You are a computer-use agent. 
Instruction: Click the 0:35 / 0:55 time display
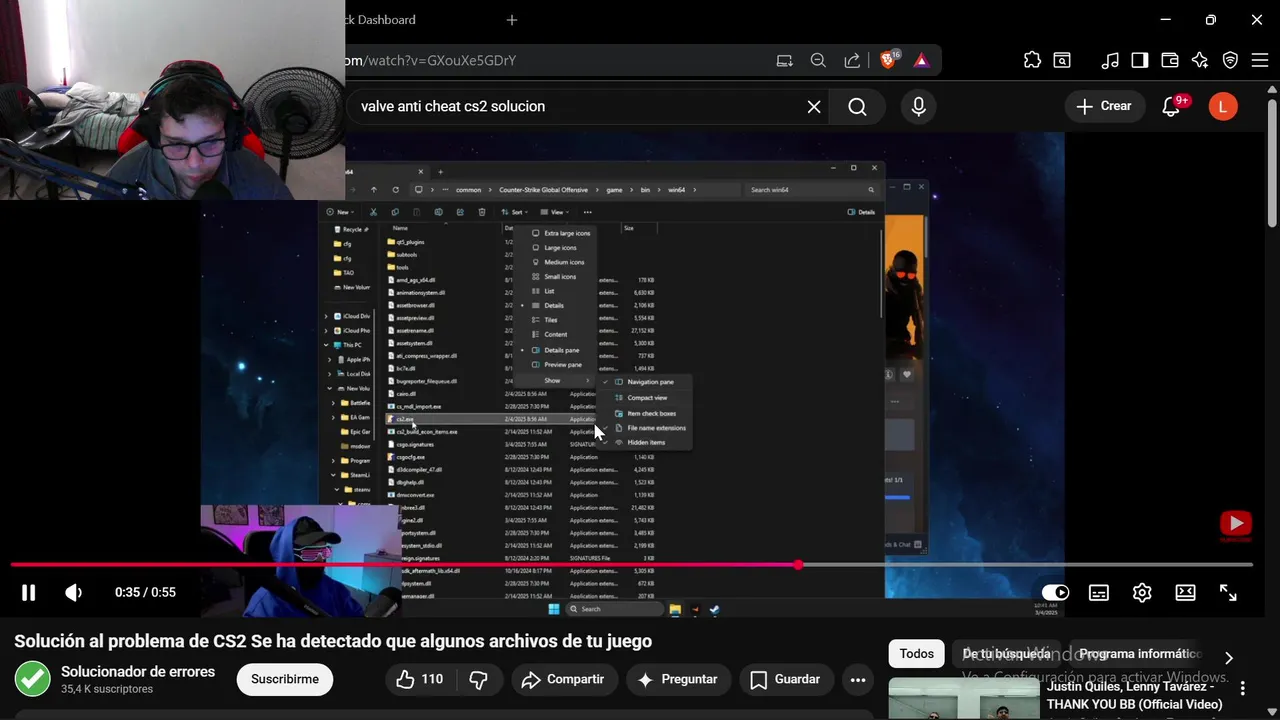[145, 592]
